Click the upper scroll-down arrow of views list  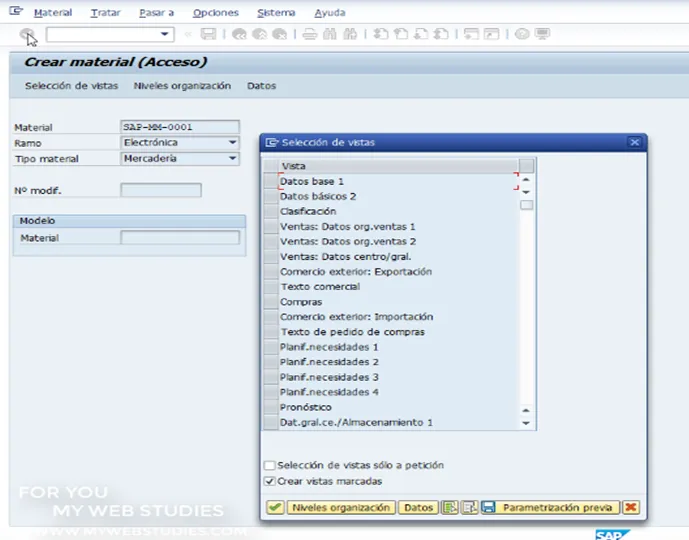point(526,192)
